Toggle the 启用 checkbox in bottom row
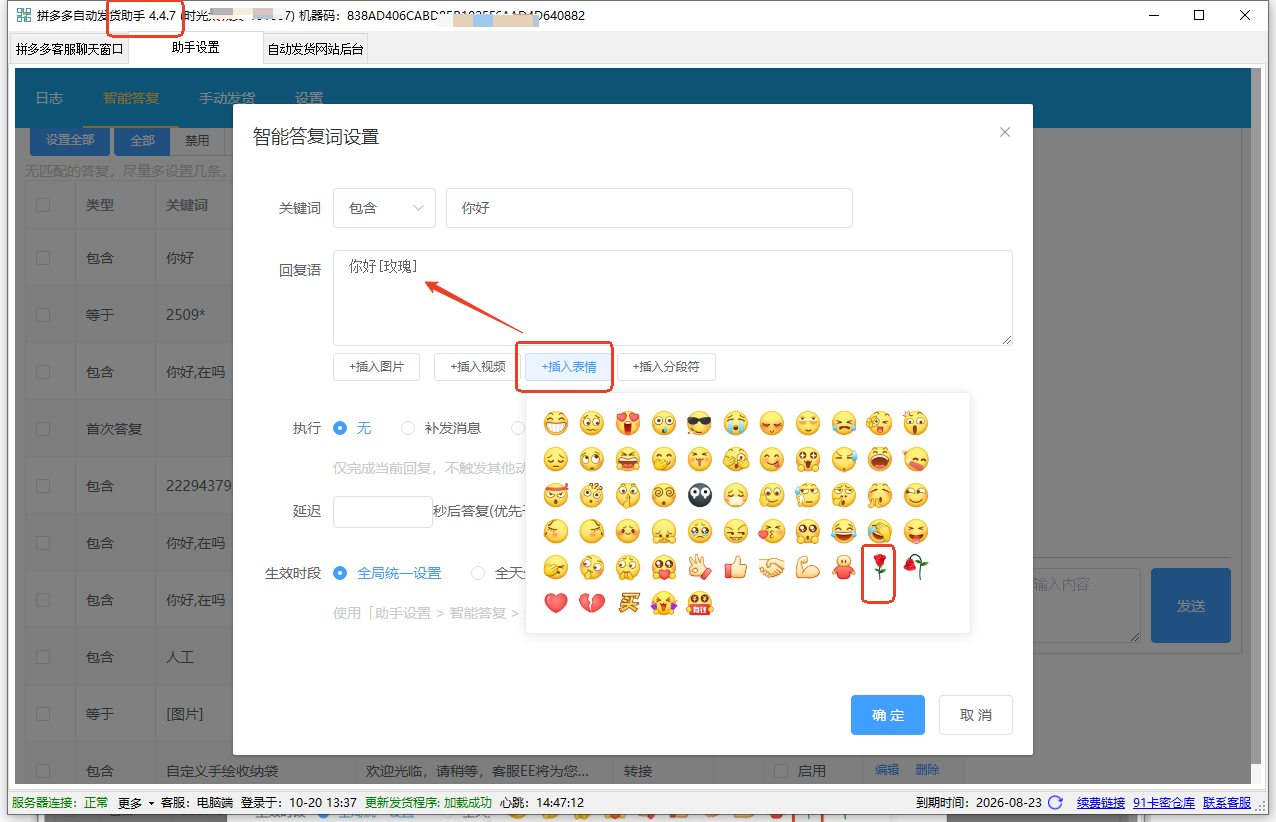 click(x=782, y=771)
